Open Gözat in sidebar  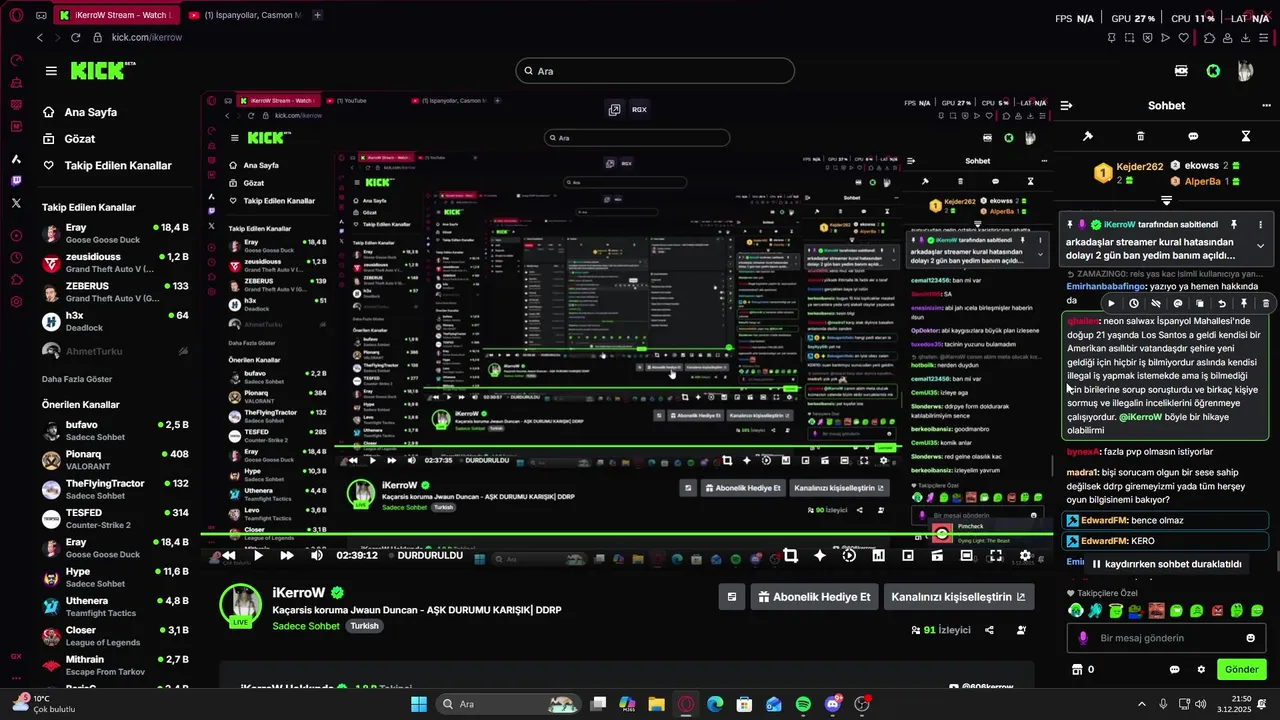(x=80, y=139)
